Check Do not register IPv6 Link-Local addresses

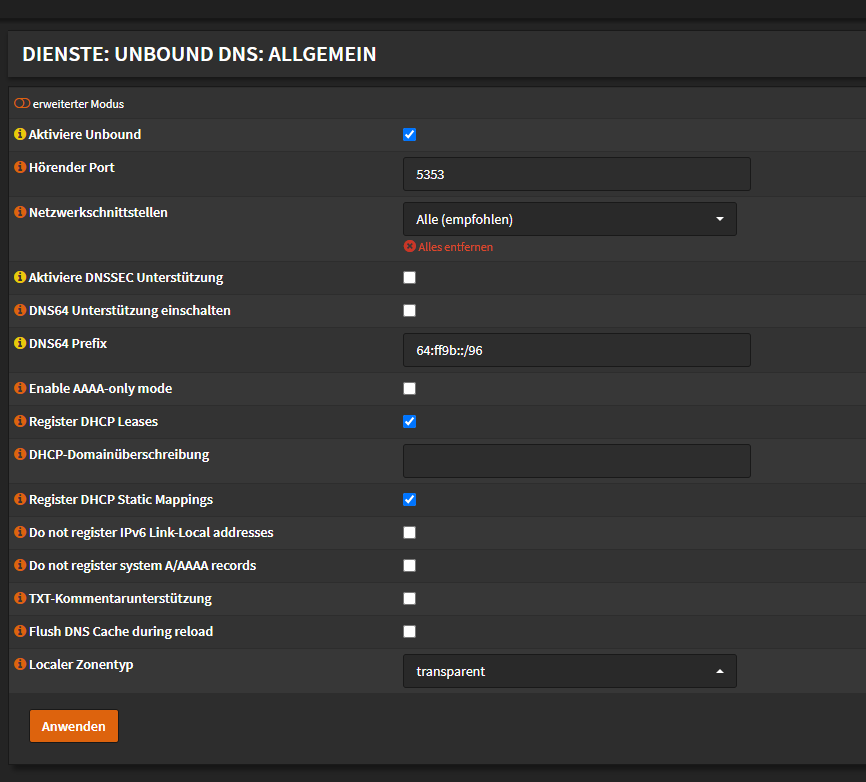pos(409,533)
